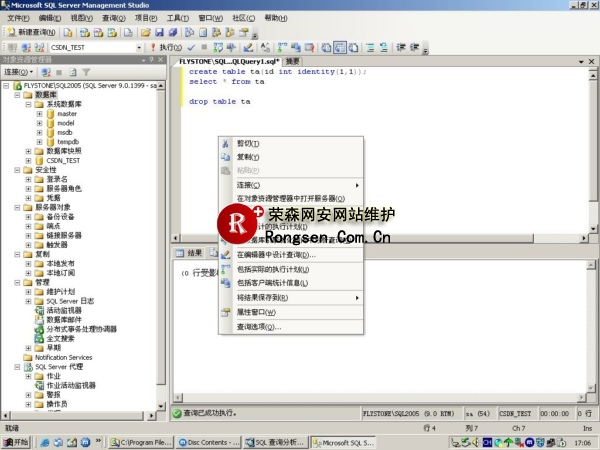Collapse the 数据库 folder node
This screenshot has height=450, width=600.
point(17,95)
